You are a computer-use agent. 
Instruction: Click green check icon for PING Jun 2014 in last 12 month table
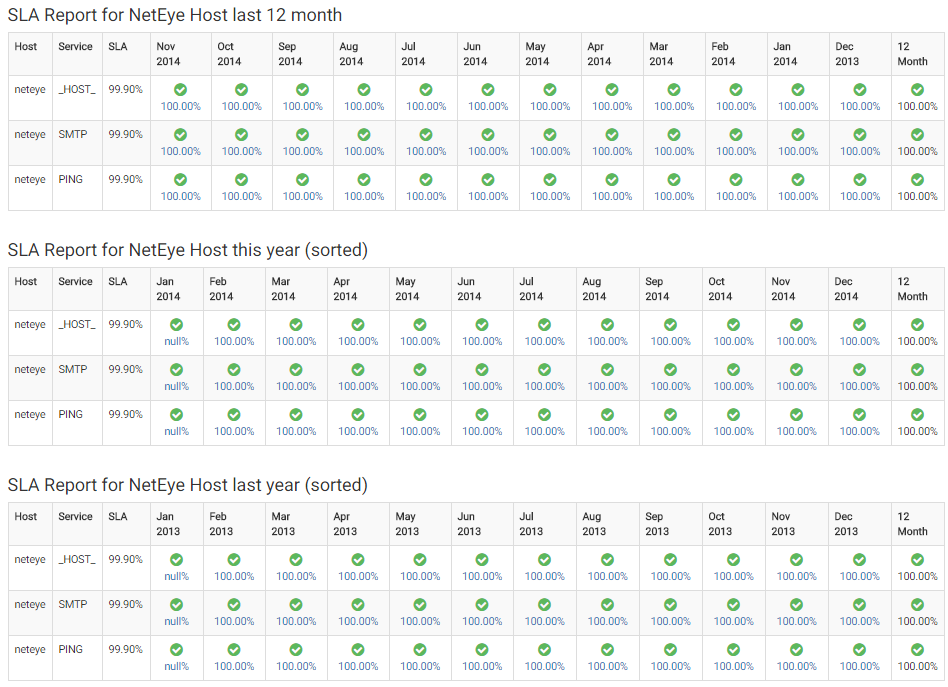coord(487,180)
